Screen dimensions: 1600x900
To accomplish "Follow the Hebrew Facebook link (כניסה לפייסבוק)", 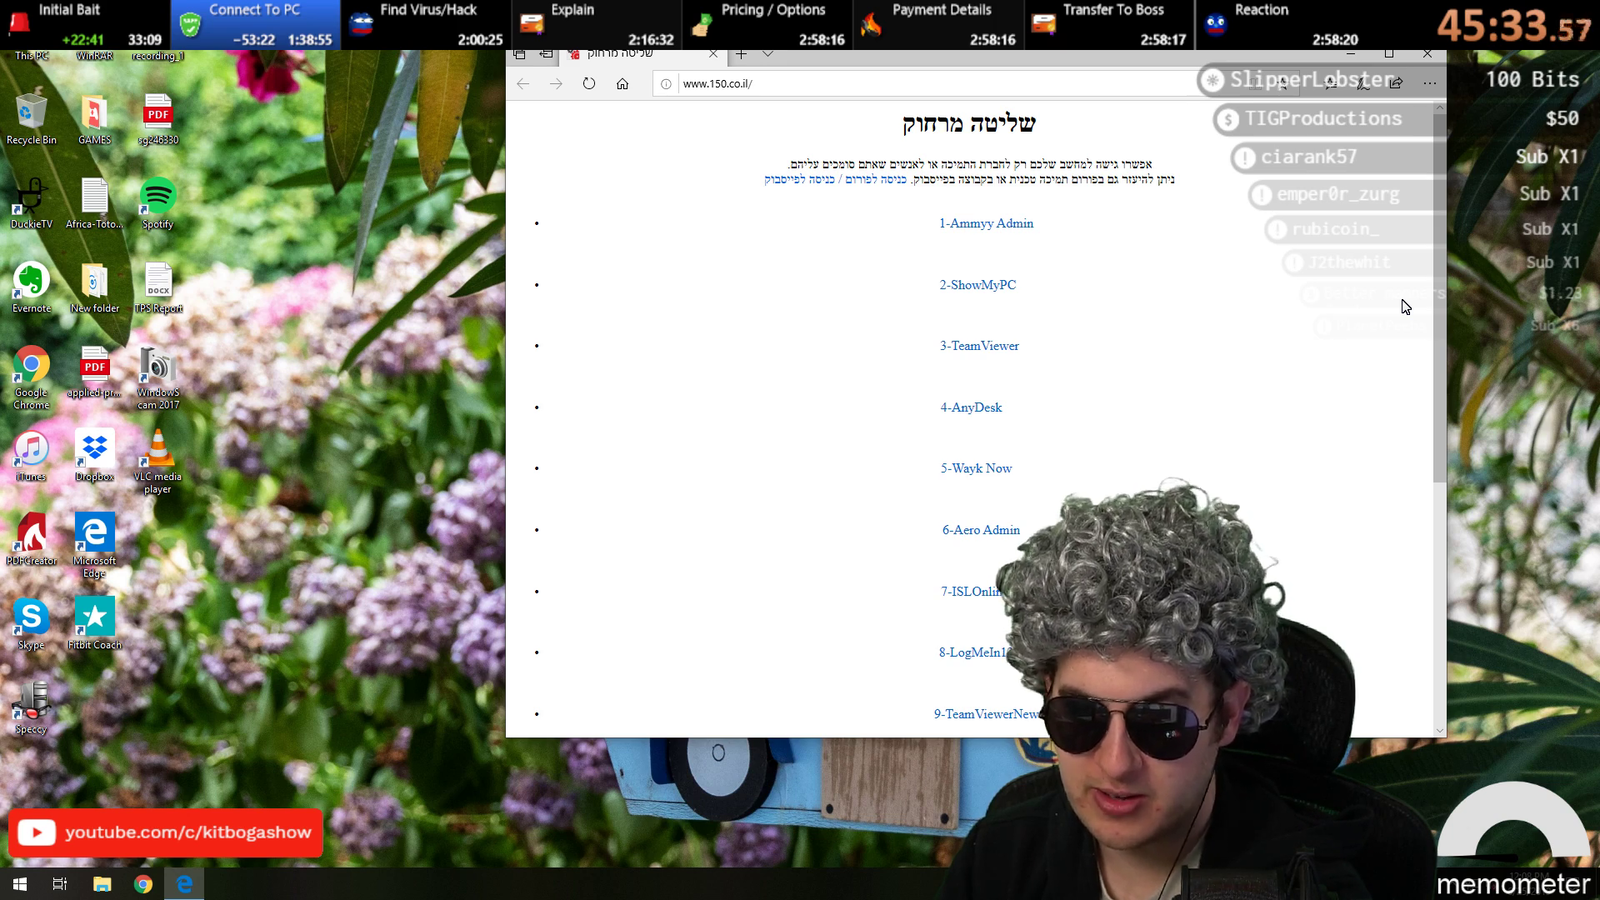I will pos(800,179).
